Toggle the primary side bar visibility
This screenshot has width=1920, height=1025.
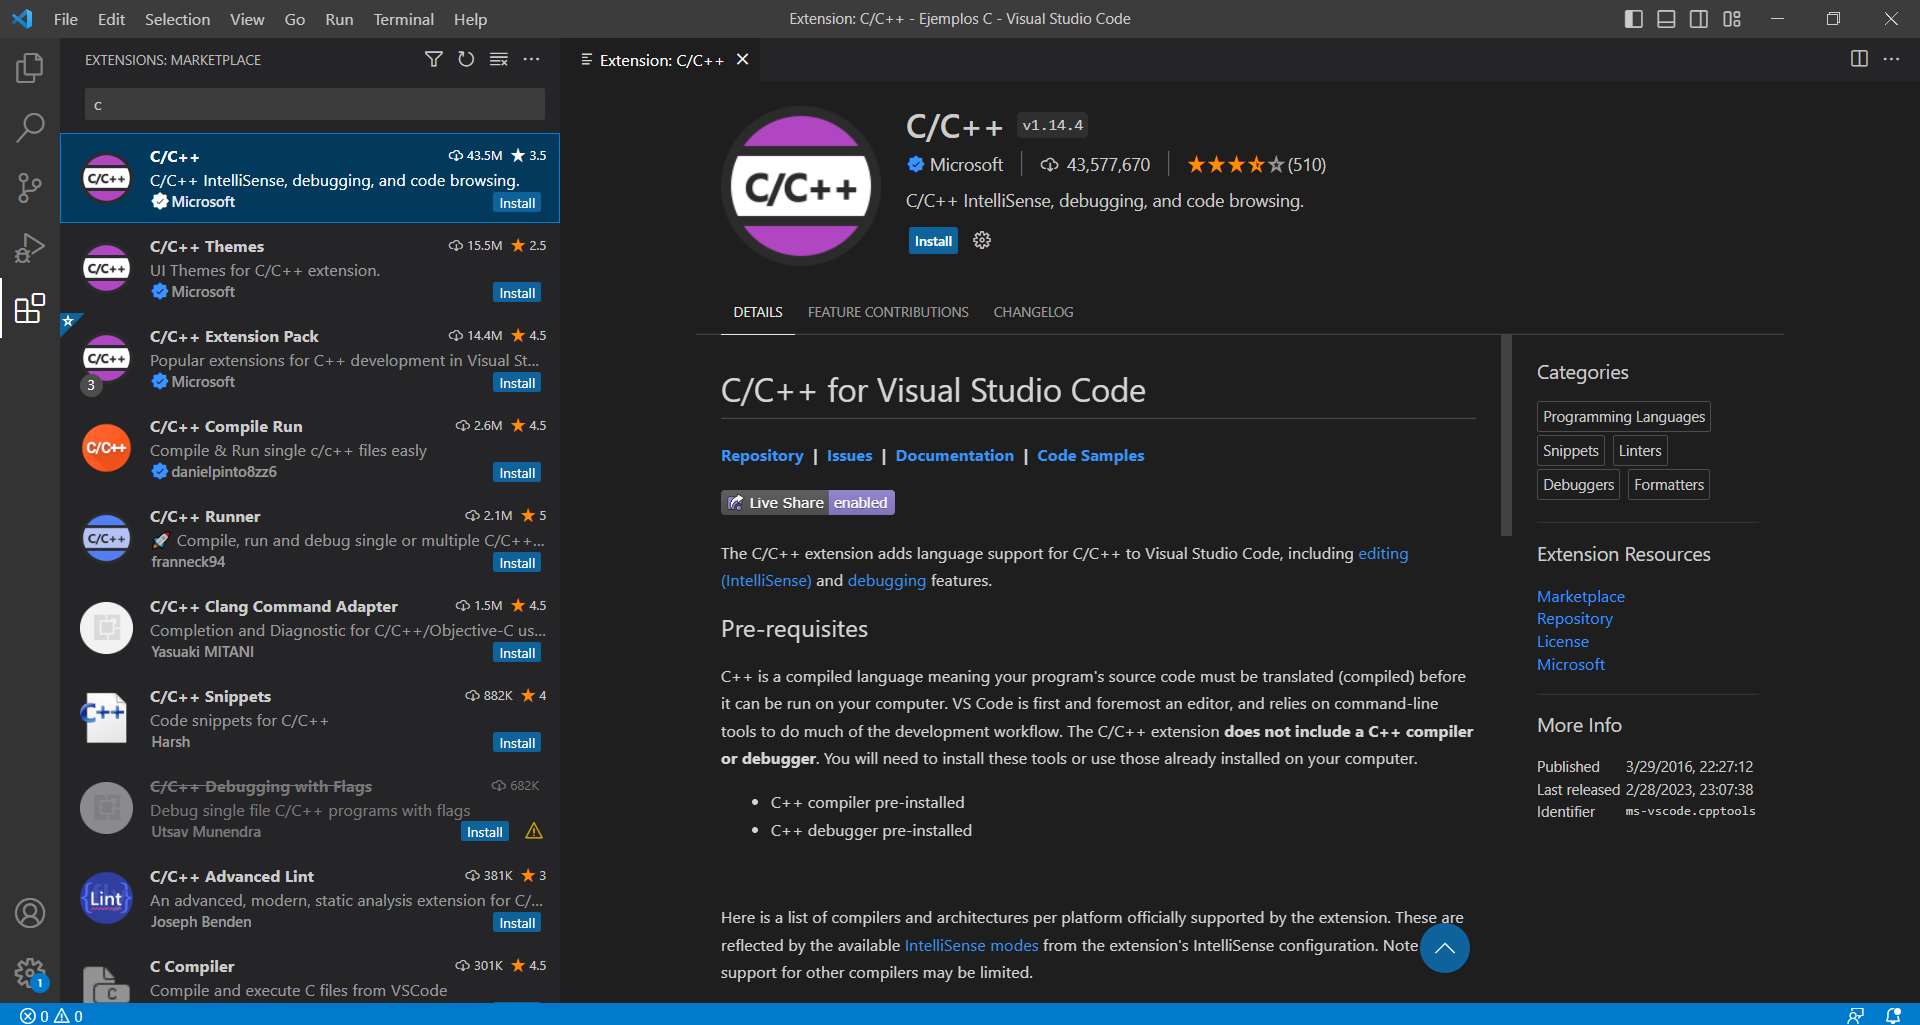[1633, 18]
